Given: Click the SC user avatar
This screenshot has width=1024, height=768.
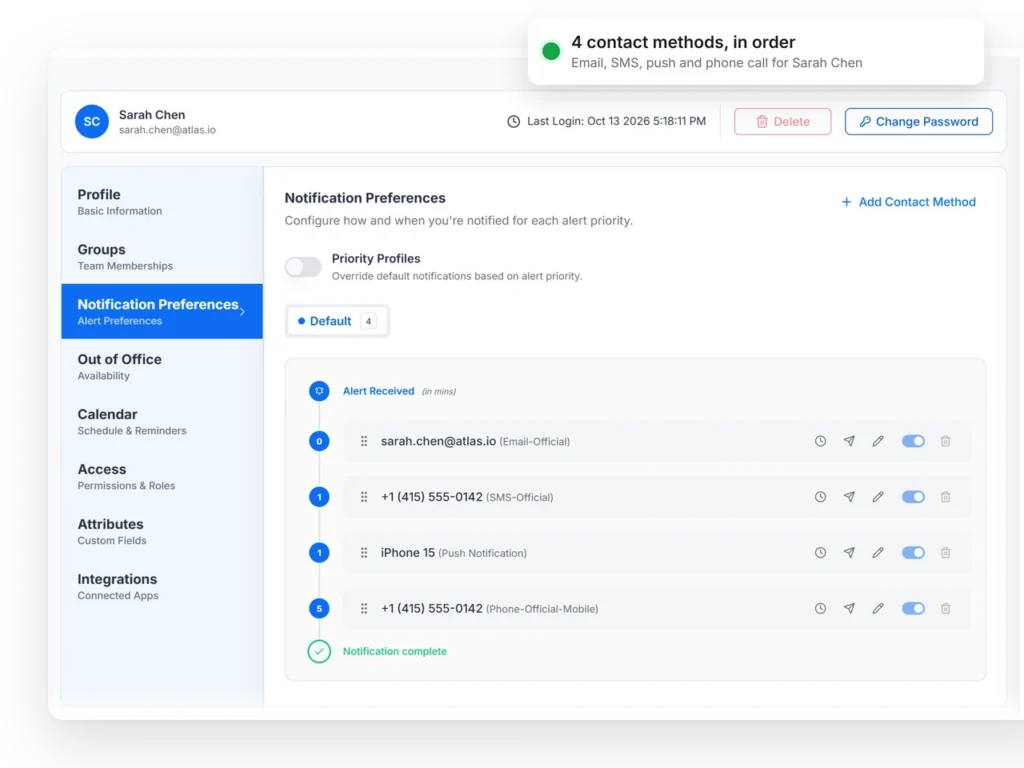Looking at the screenshot, I should pos(91,121).
